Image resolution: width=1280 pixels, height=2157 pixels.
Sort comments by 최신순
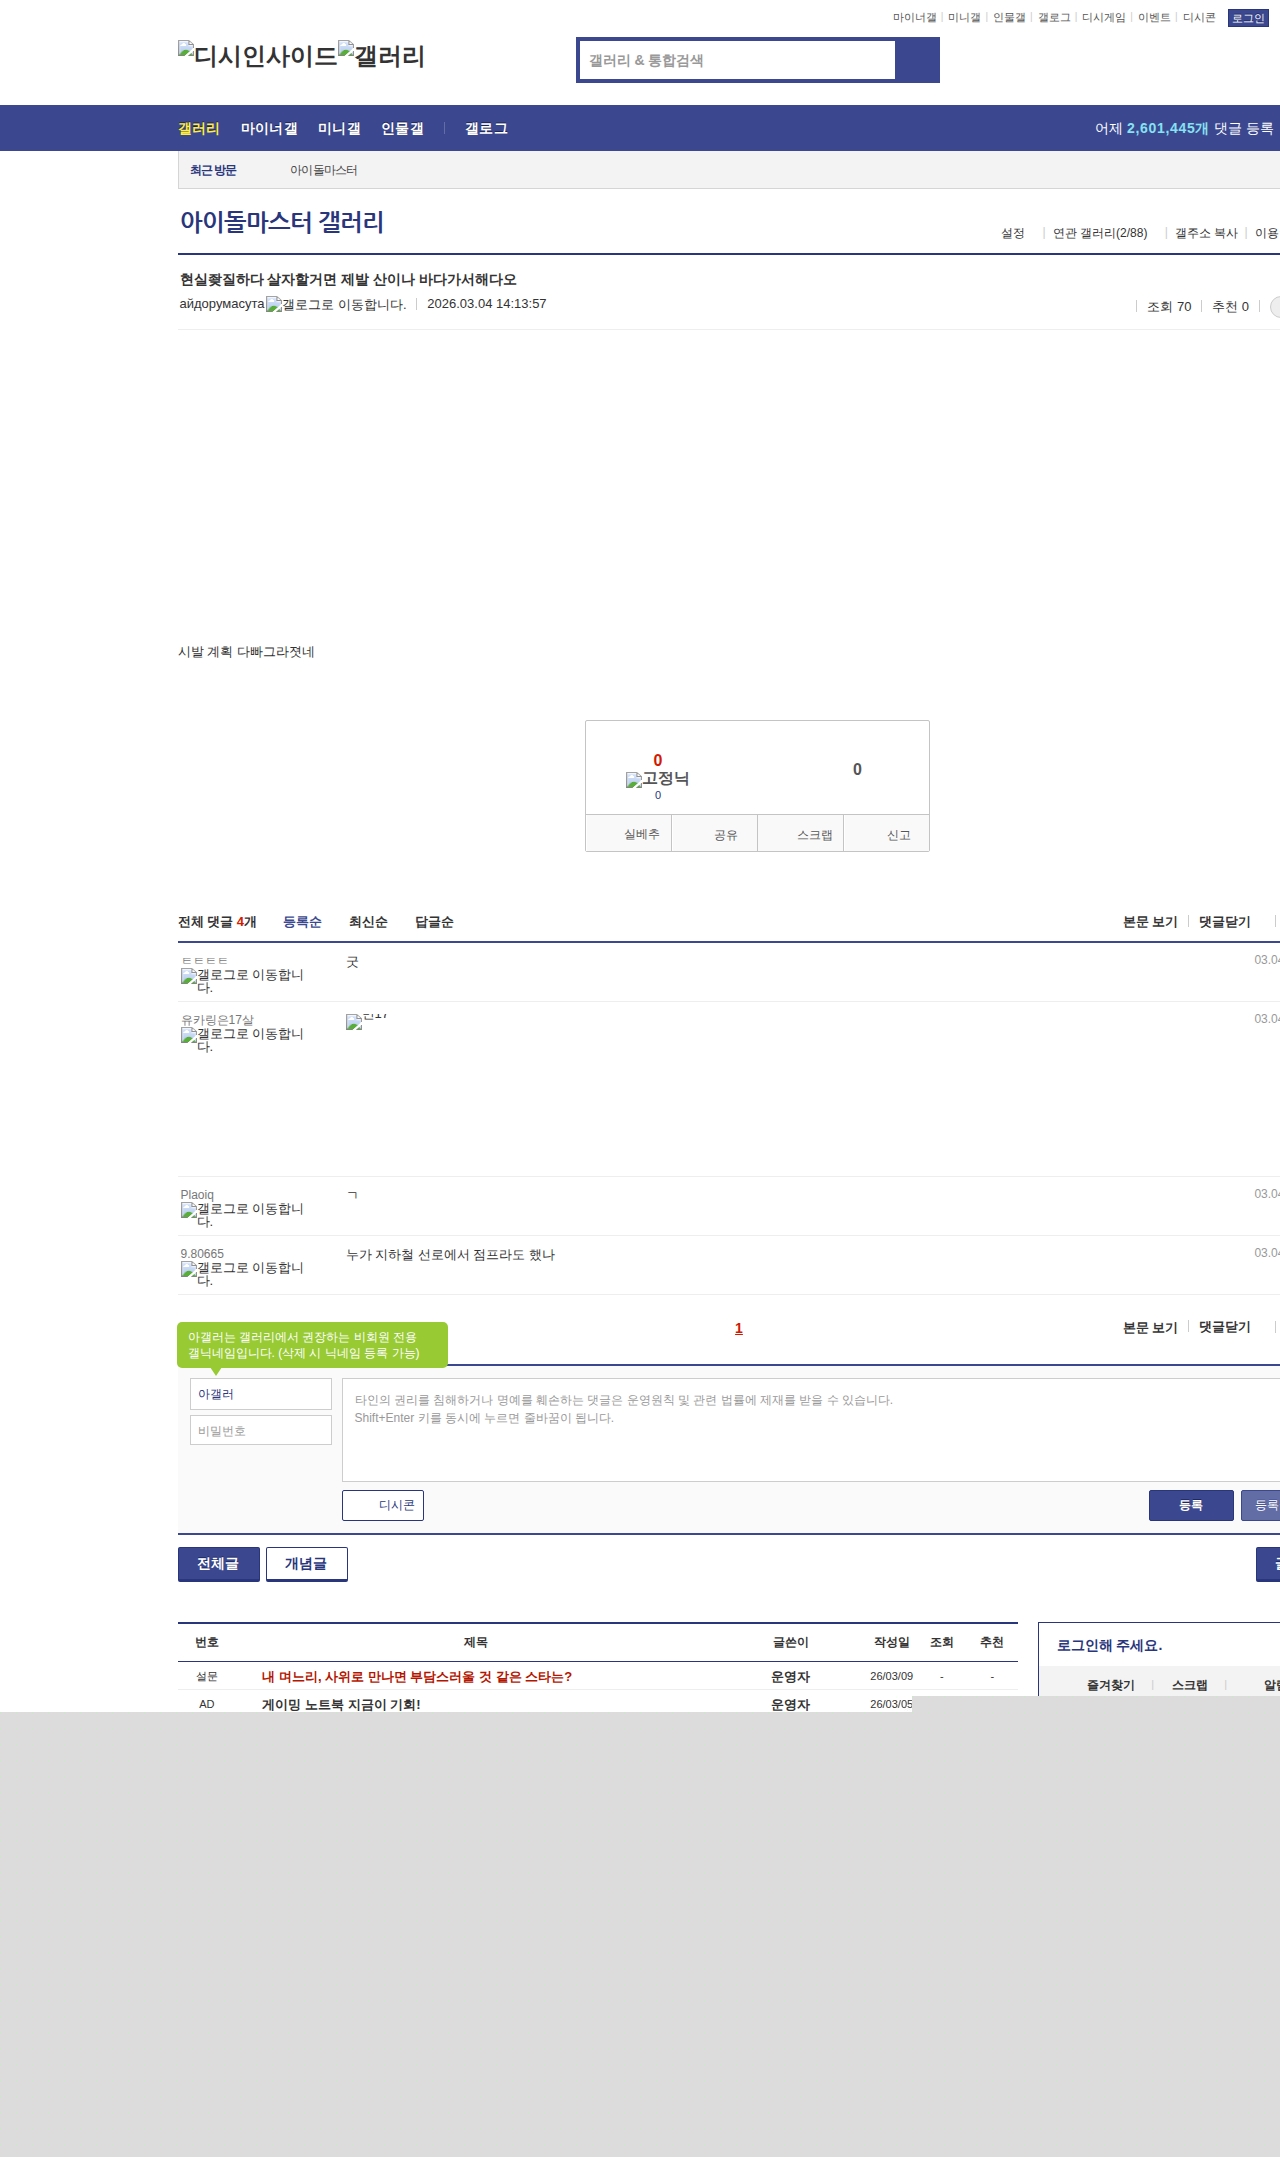click(x=368, y=922)
